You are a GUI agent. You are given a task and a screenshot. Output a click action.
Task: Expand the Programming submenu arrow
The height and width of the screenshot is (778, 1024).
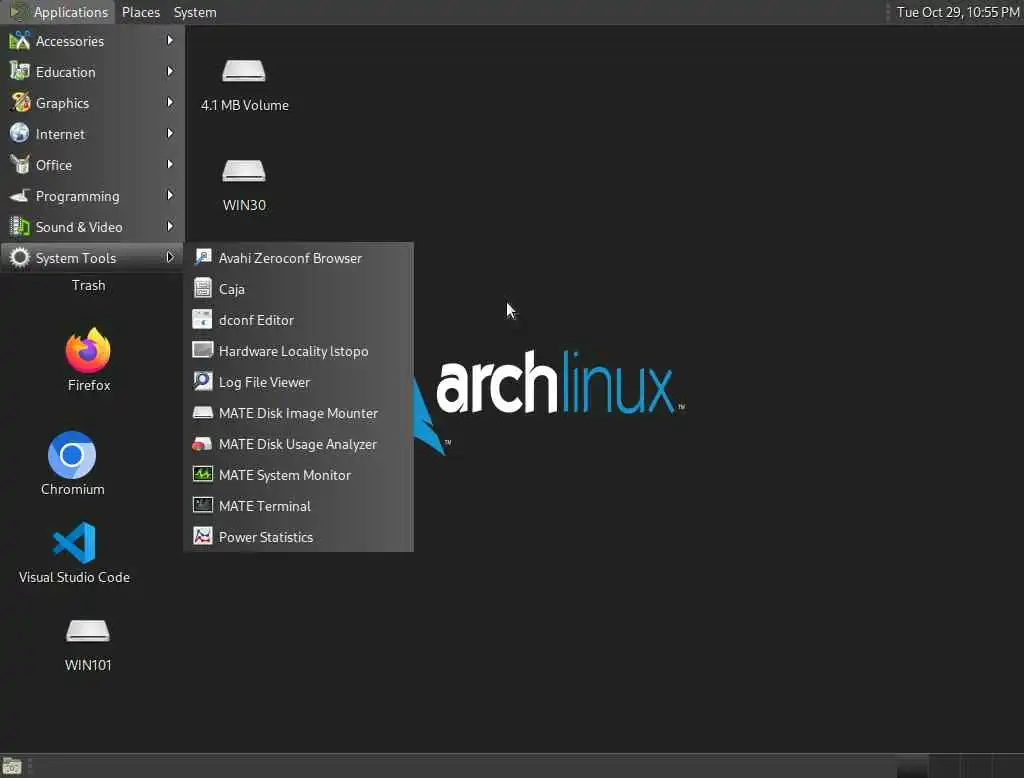click(x=170, y=195)
